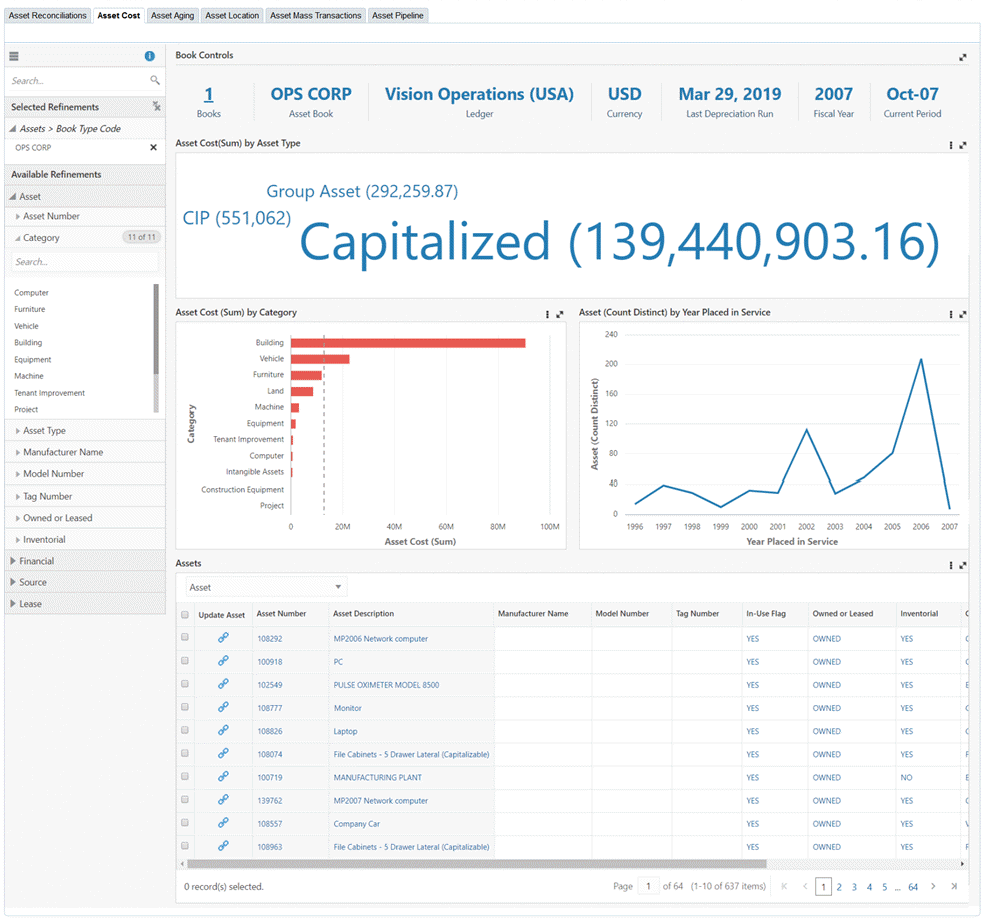This screenshot has width=982, height=921.
Task: Check the row for asset 108292
Action: pyautogui.click(x=185, y=637)
